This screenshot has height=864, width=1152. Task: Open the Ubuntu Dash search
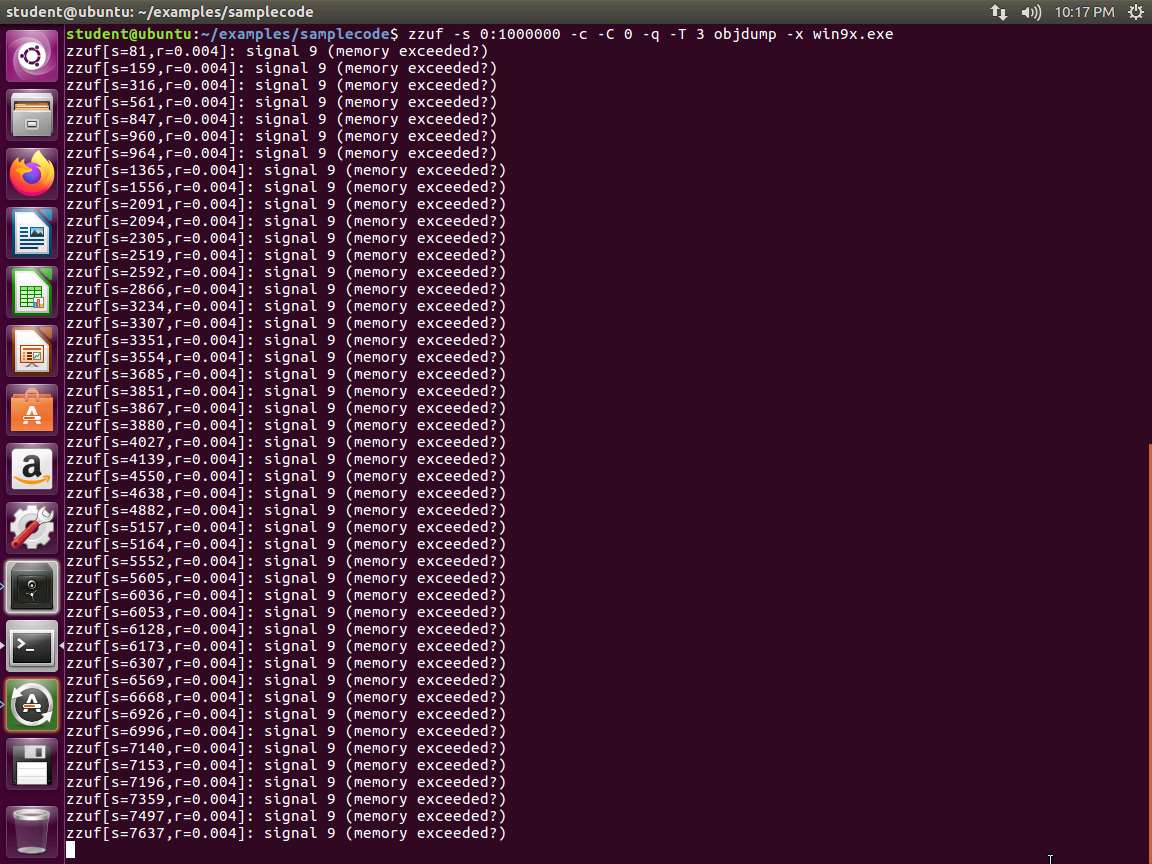pyautogui.click(x=33, y=57)
